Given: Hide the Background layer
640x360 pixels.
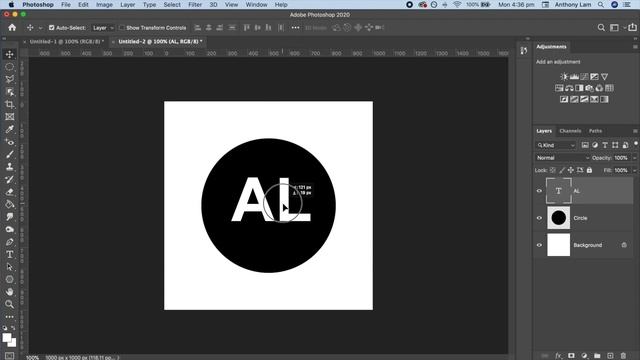Looking at the screenshot, I should tap(539, 245).
